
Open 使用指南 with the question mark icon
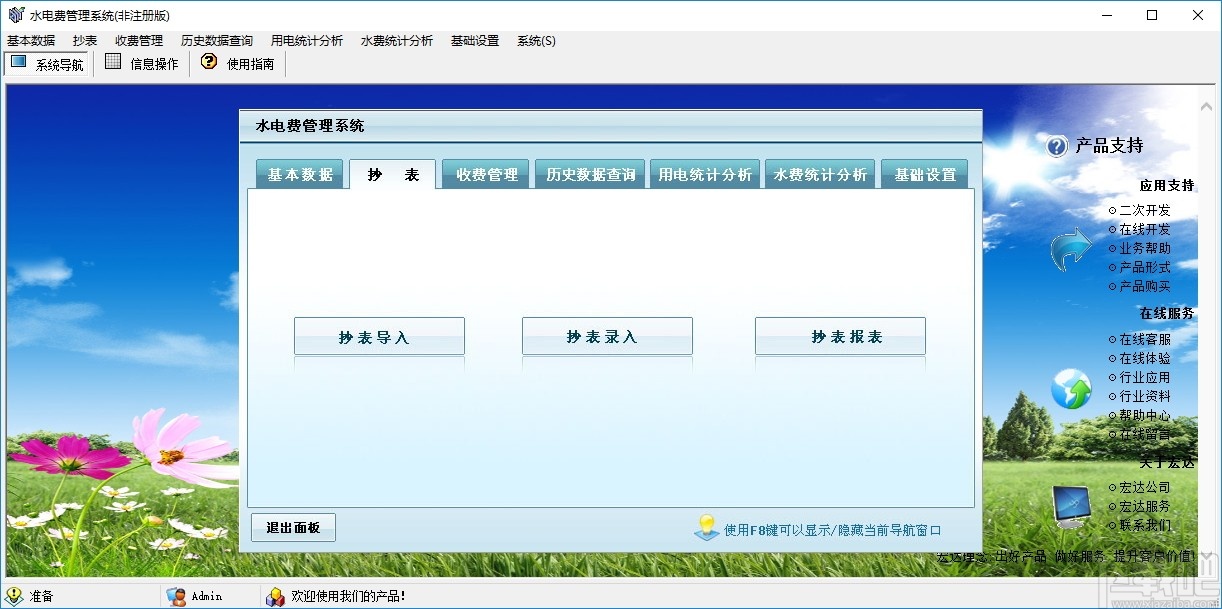208,62
